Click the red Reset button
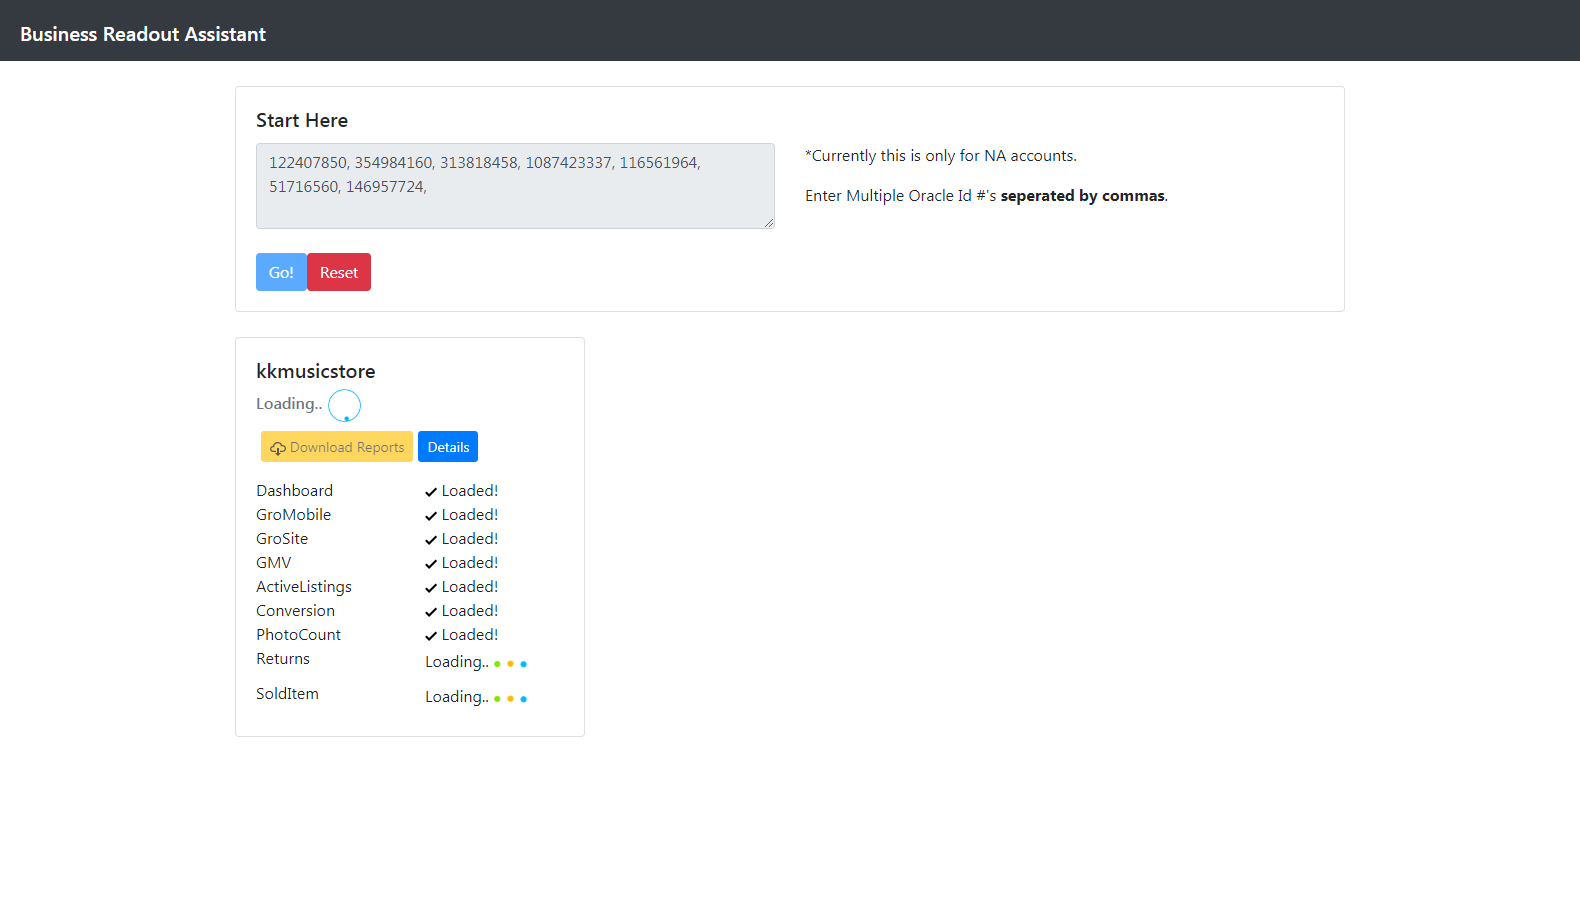The height and width of the screenshot is (913, 1580). pos(339,272)
